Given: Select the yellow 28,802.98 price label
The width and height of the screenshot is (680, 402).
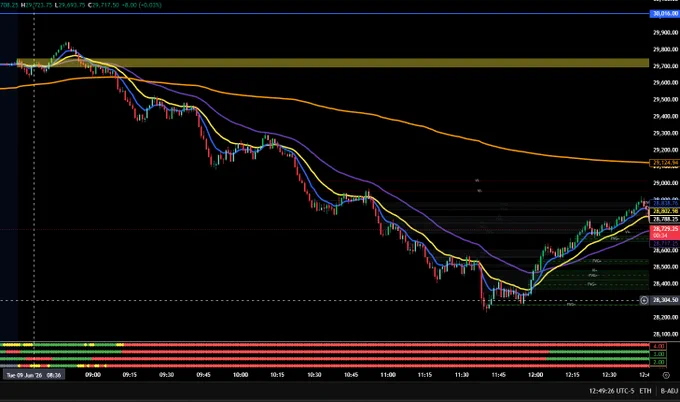Looking at the screenshot, I should [x=664, y=211].
